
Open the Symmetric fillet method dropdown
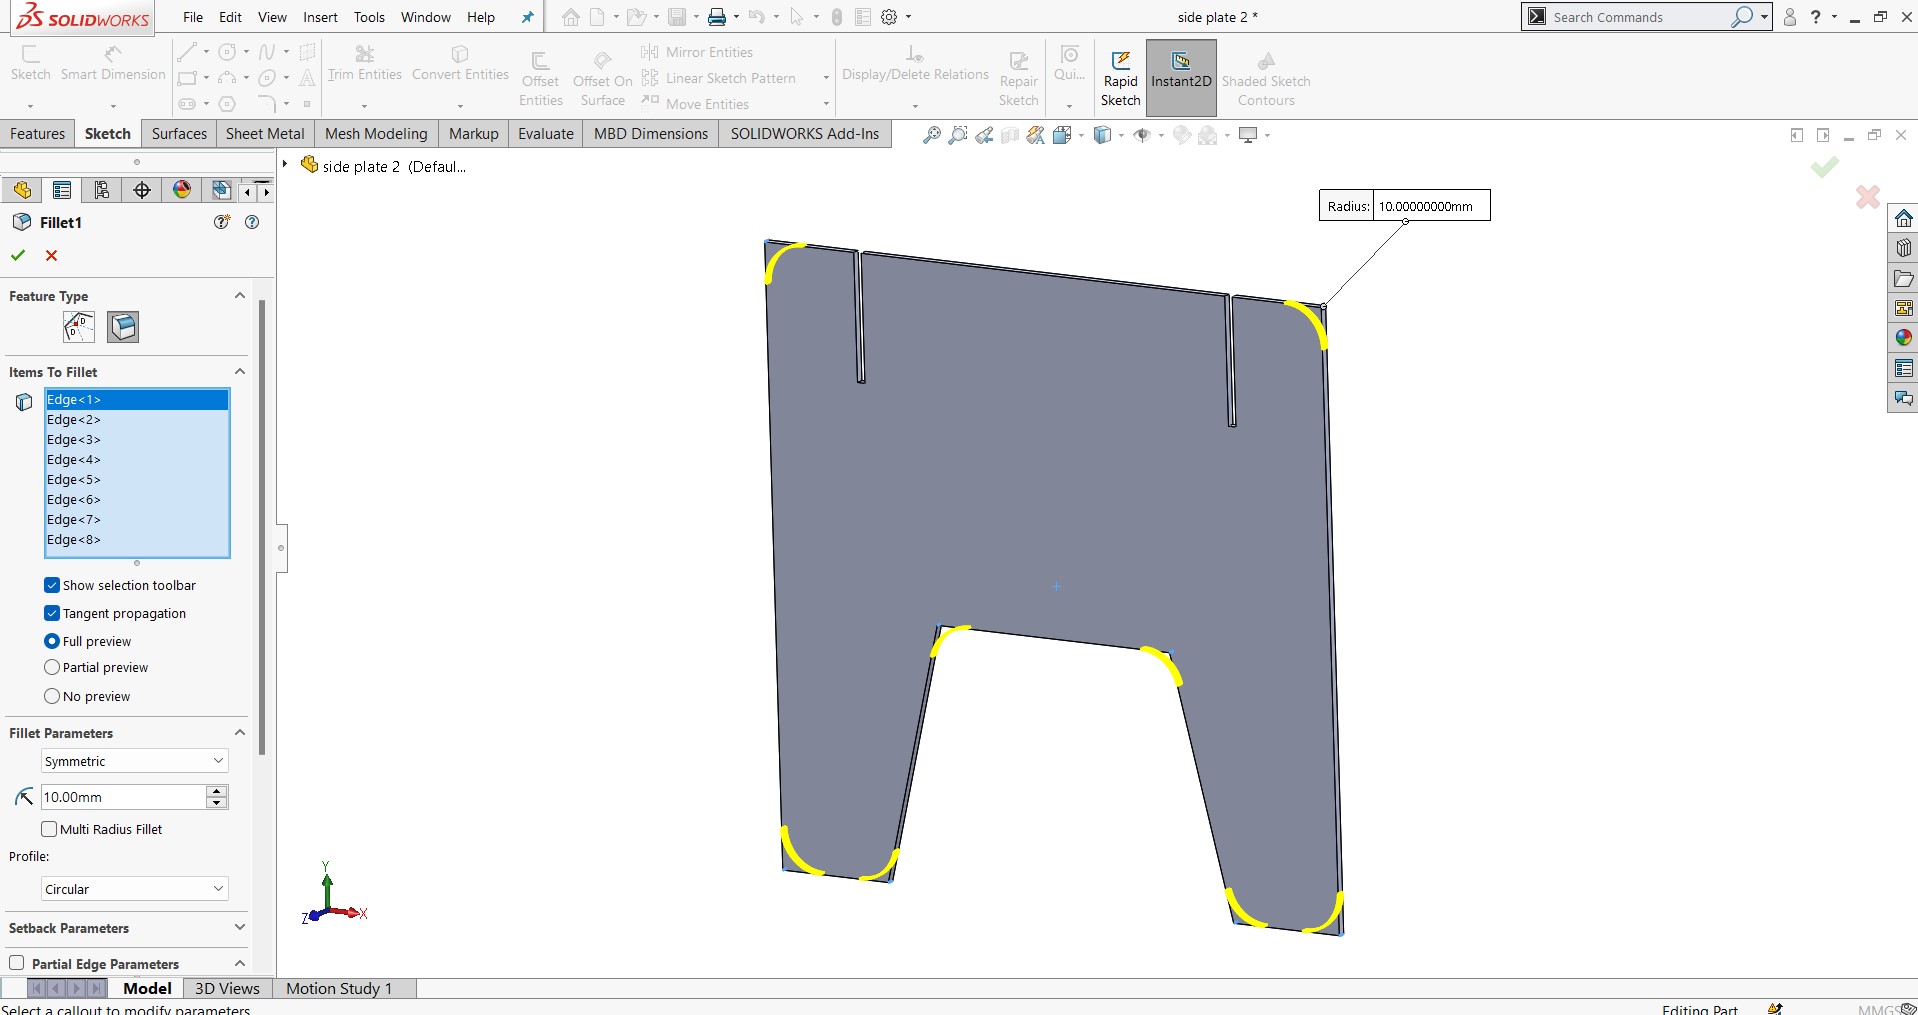[x=135, y=761]
